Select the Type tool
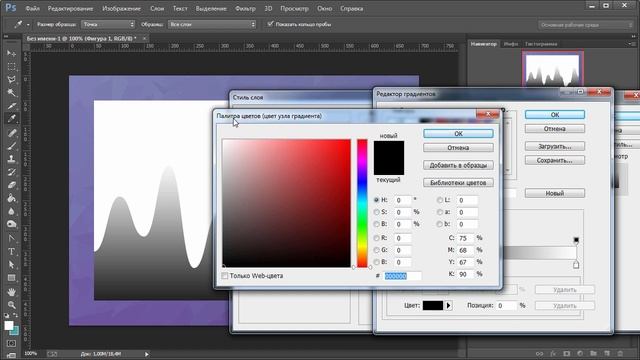Screen dimensions: 640x360 11,251
